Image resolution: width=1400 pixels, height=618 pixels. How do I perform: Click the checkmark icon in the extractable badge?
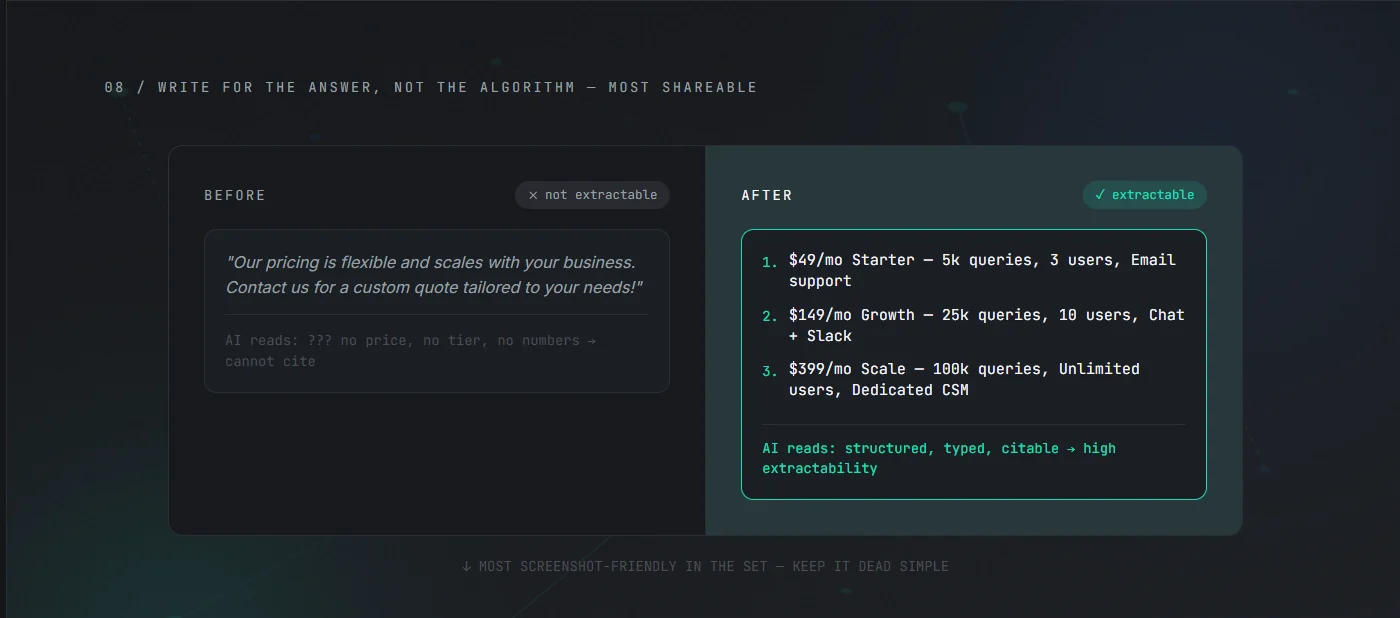point(1100,195)
